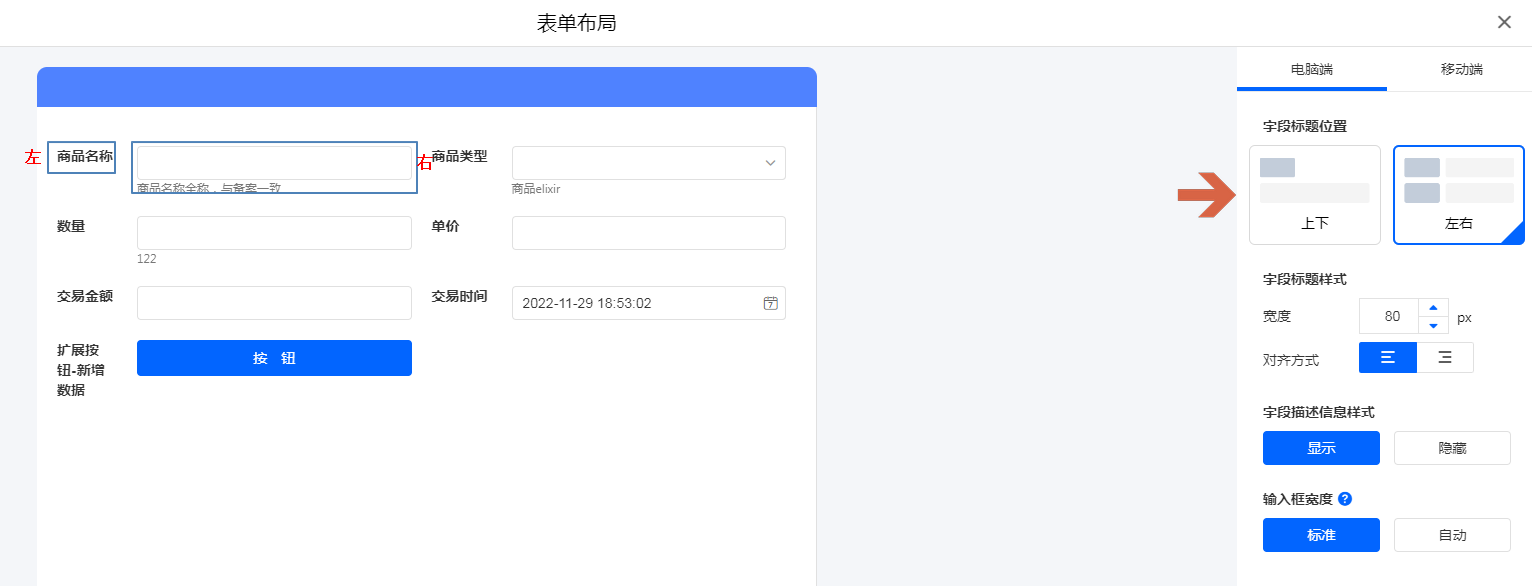
Task: Click the help icon beside 输入框宽度
Action: click(x=1345, y=499)
